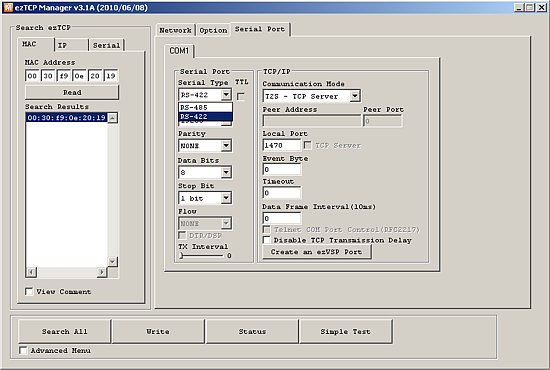The width and height of the screenshot is (550, 370).
Task: Choose RS-422 from the Serial Type list
Action: (x=205, y=116)
